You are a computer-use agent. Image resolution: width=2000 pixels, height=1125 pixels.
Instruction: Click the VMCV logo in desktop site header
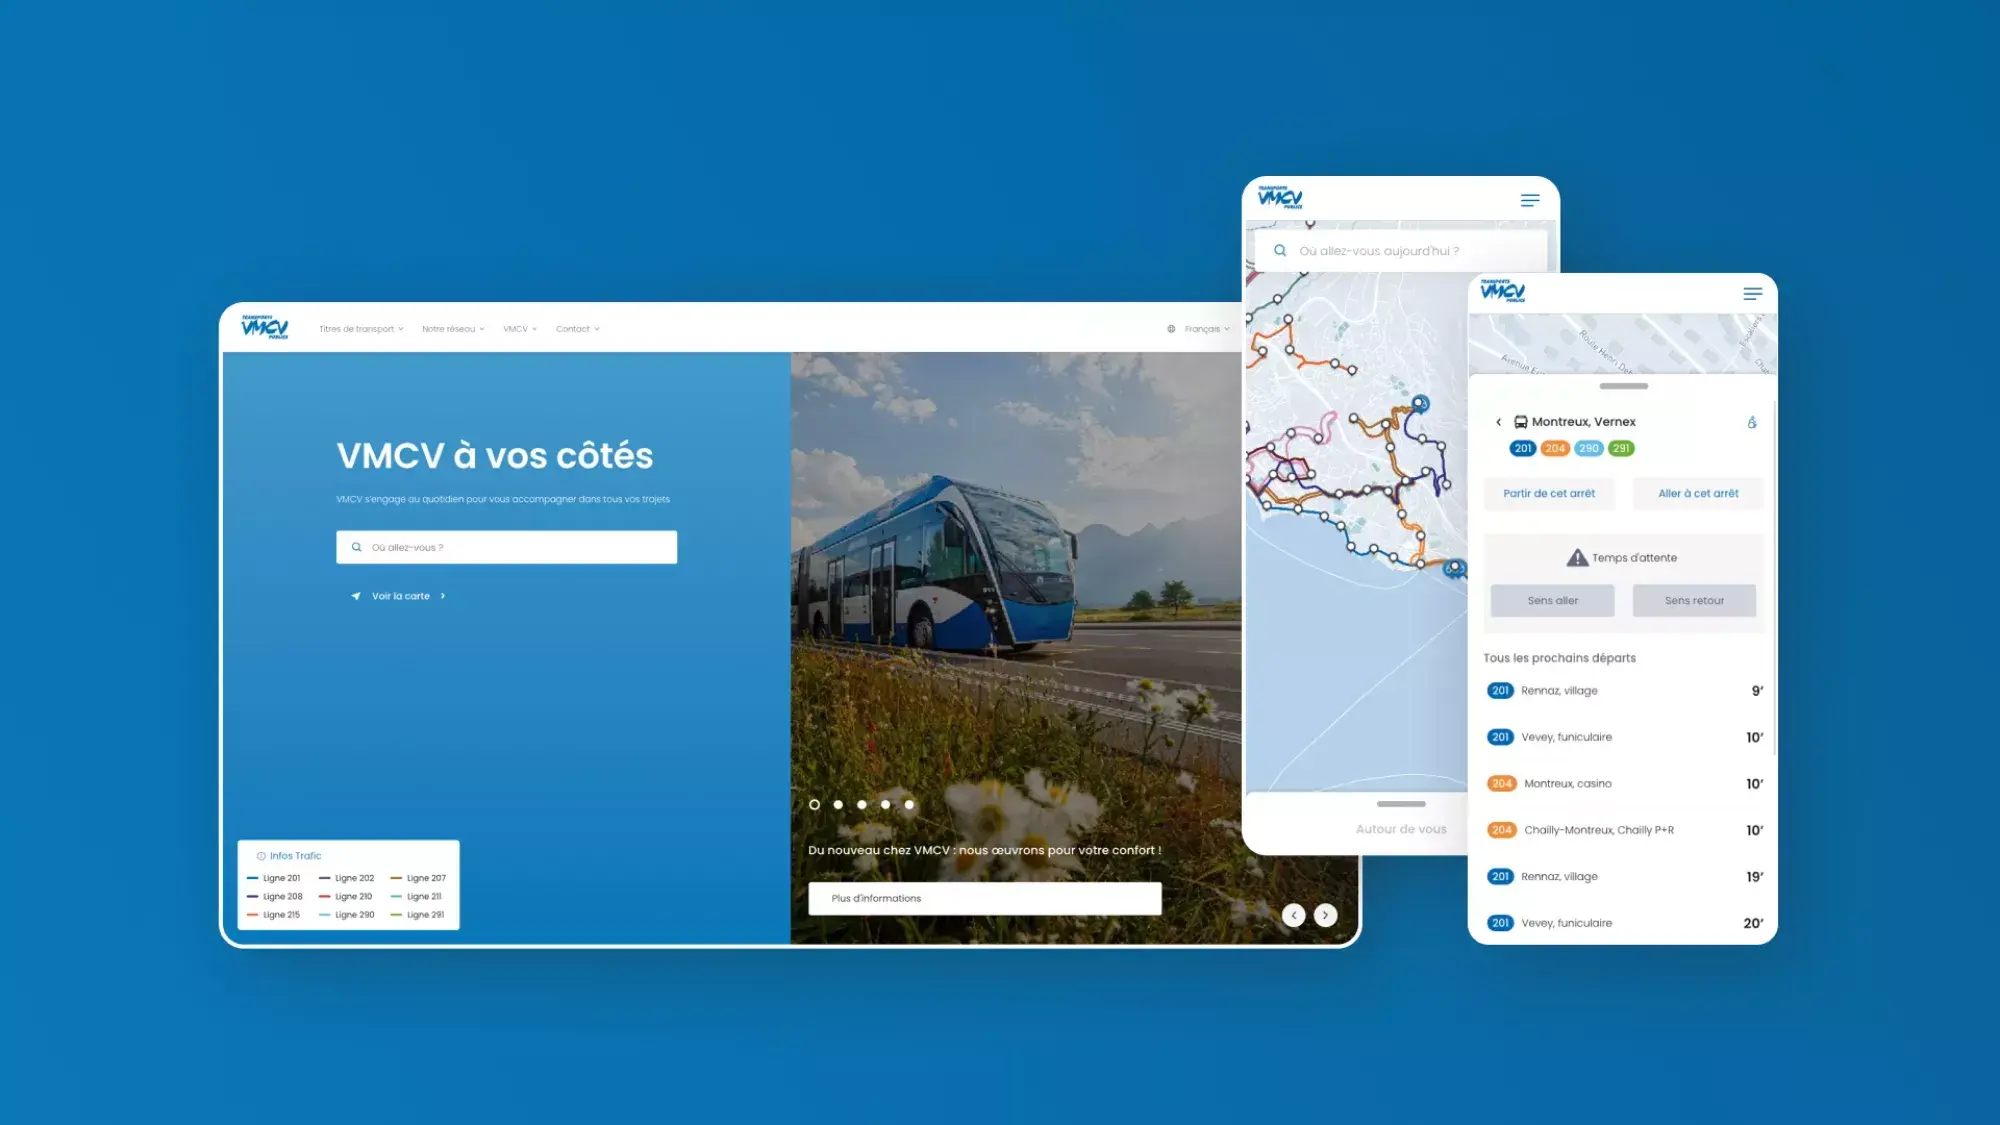[x=265, y=327]
